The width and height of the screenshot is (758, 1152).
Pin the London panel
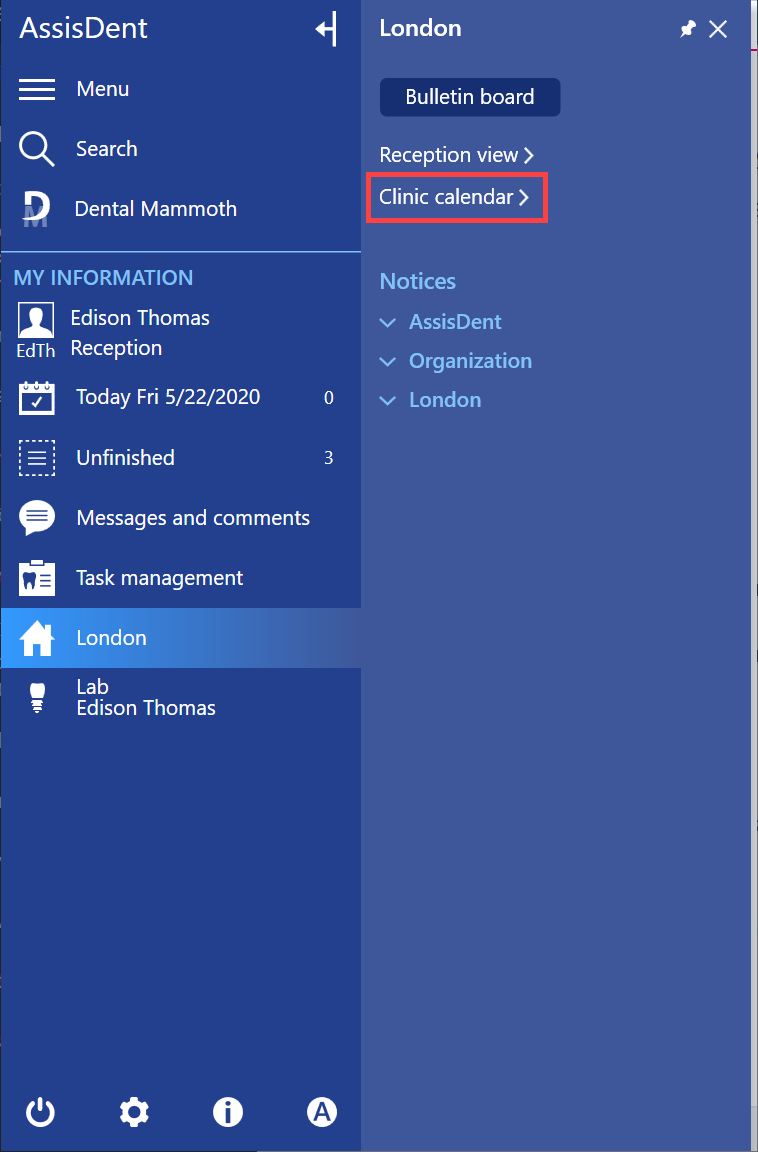tap(687, 29)
